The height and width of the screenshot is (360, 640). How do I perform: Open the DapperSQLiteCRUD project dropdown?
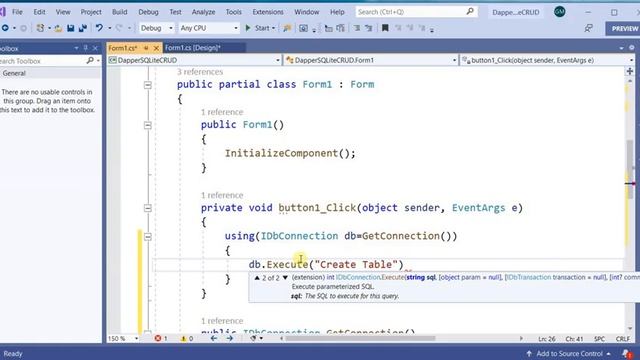point(194,60)
